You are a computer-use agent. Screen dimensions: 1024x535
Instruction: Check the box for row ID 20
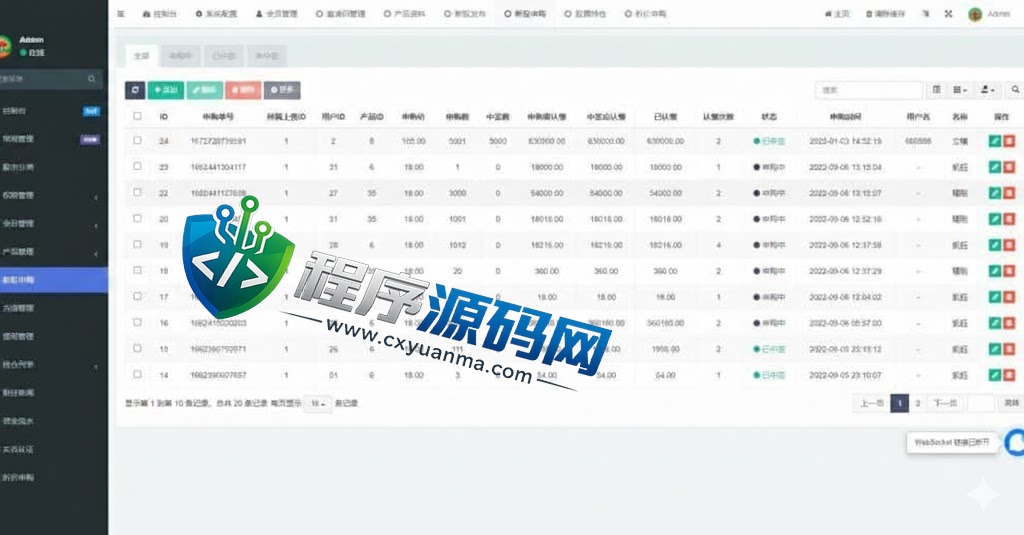coord(137,218)
